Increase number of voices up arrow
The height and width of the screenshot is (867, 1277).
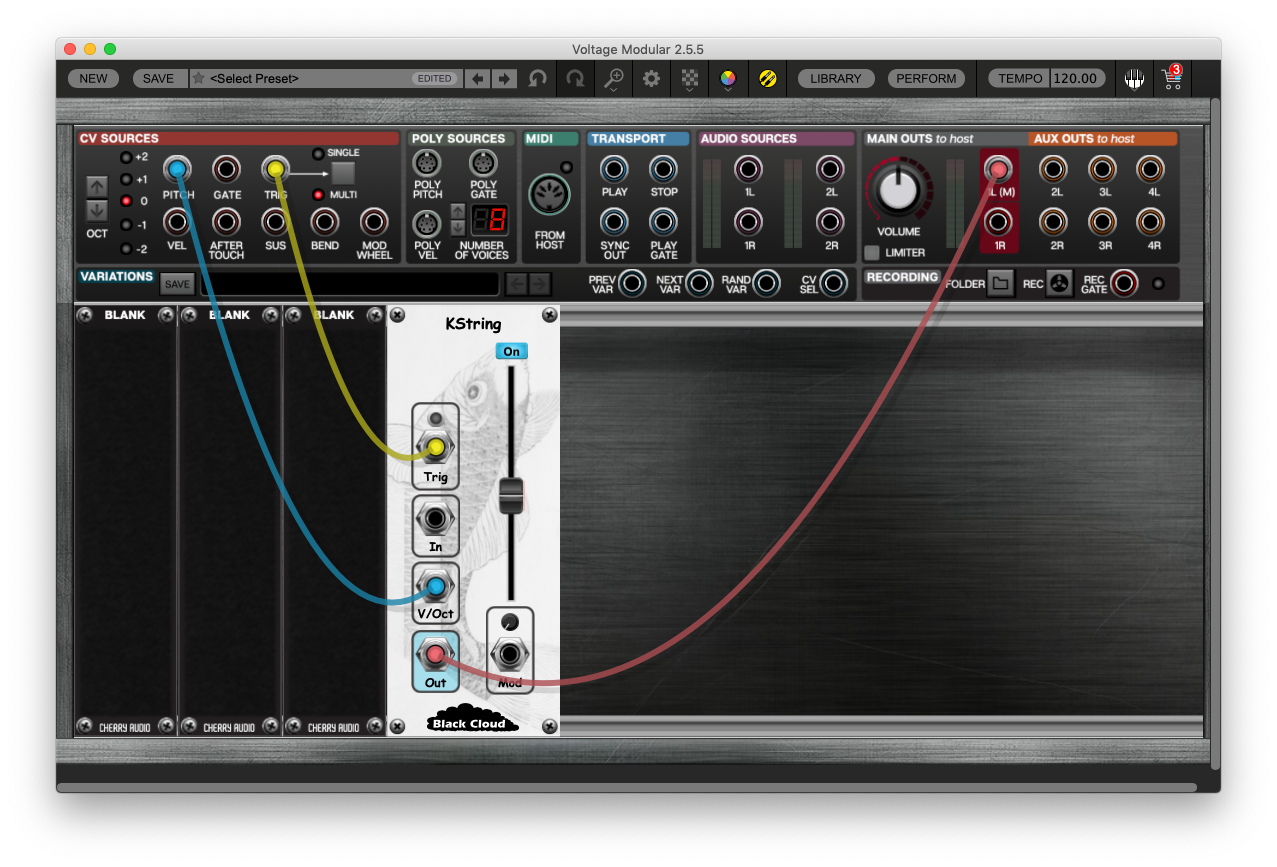point(458,211)
